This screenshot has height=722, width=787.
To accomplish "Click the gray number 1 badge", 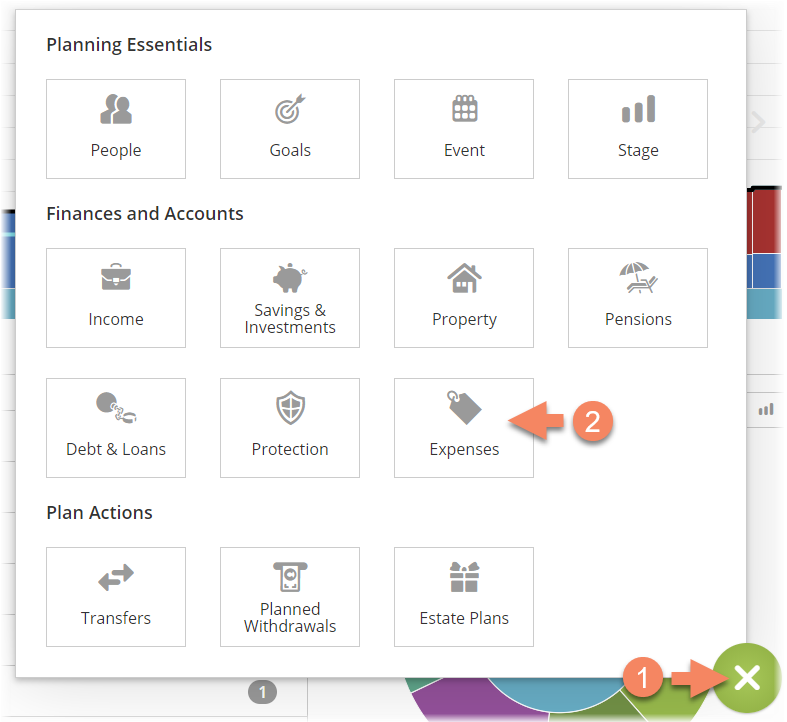I will pyautogui.click(x=262, y=692).
